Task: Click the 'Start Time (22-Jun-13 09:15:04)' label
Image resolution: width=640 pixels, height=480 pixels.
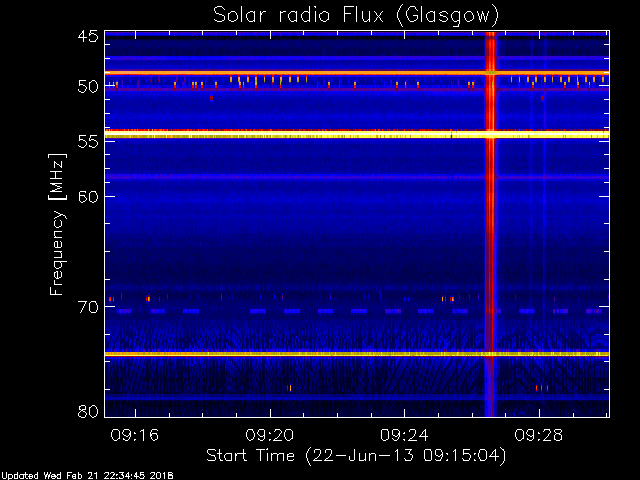Action: pos(356,456)
